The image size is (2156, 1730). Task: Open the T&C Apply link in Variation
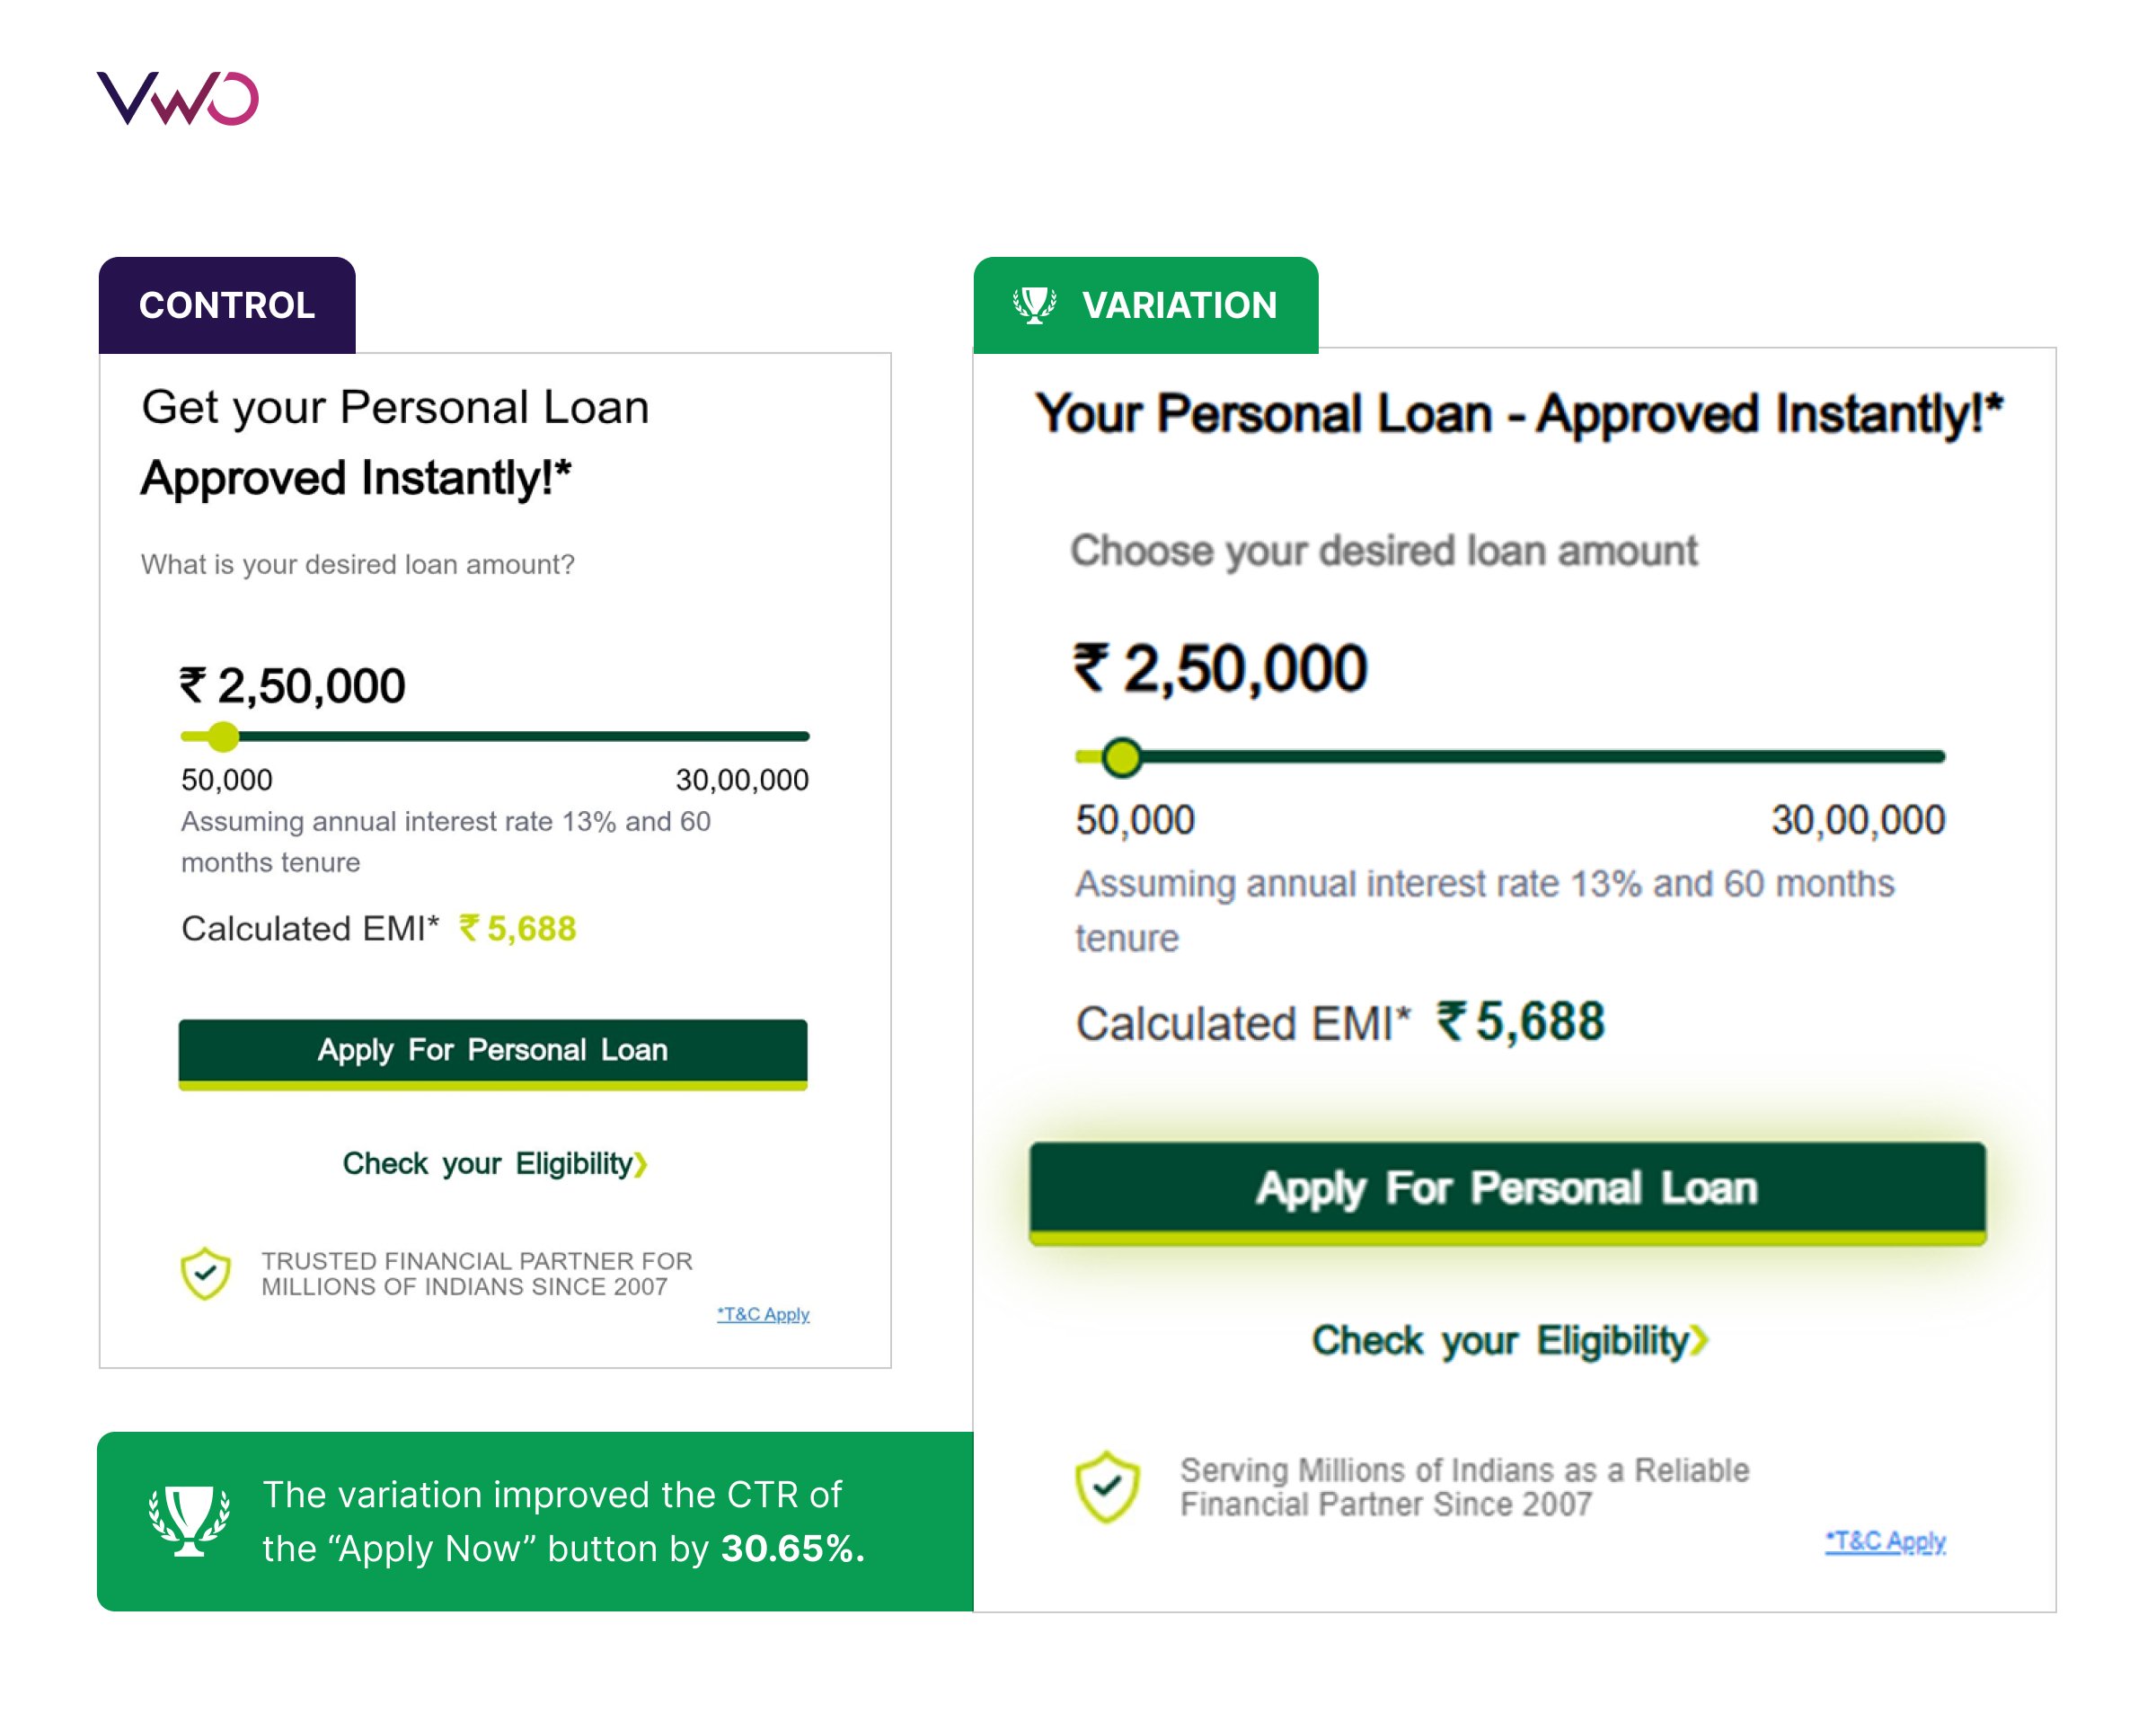coord(1885,1541)
